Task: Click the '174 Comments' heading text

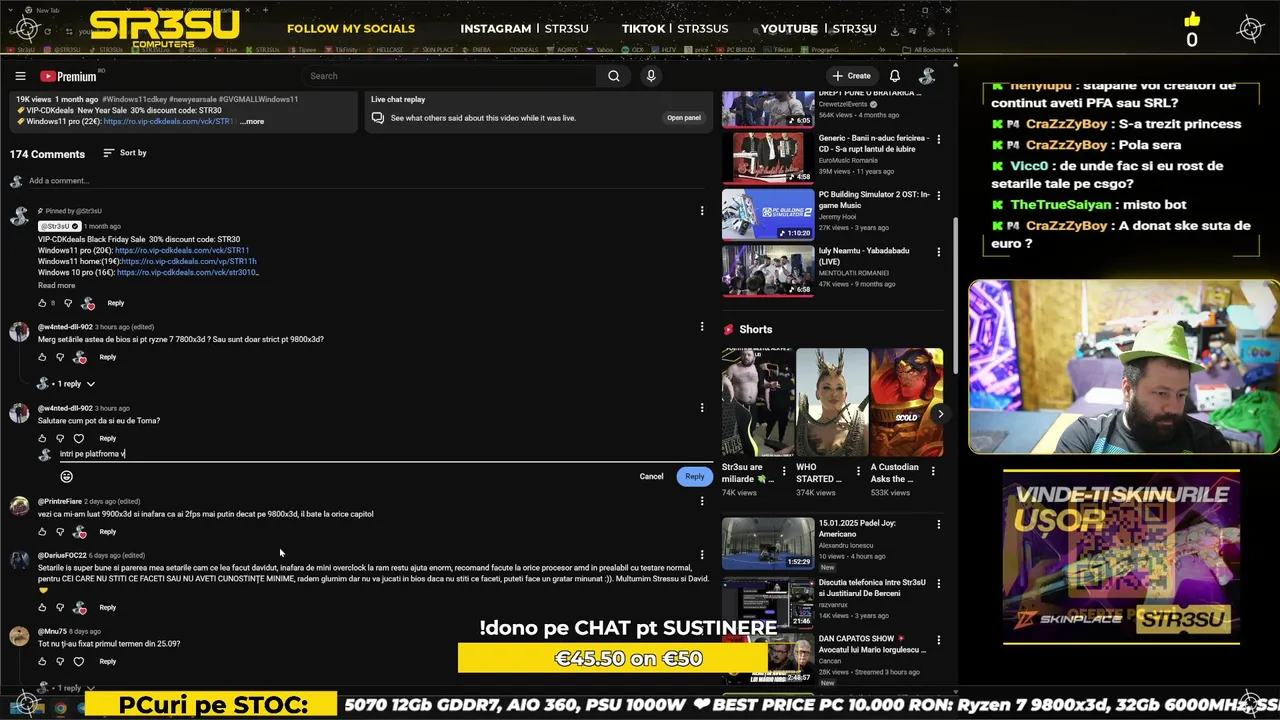Action: pos(47,154)
